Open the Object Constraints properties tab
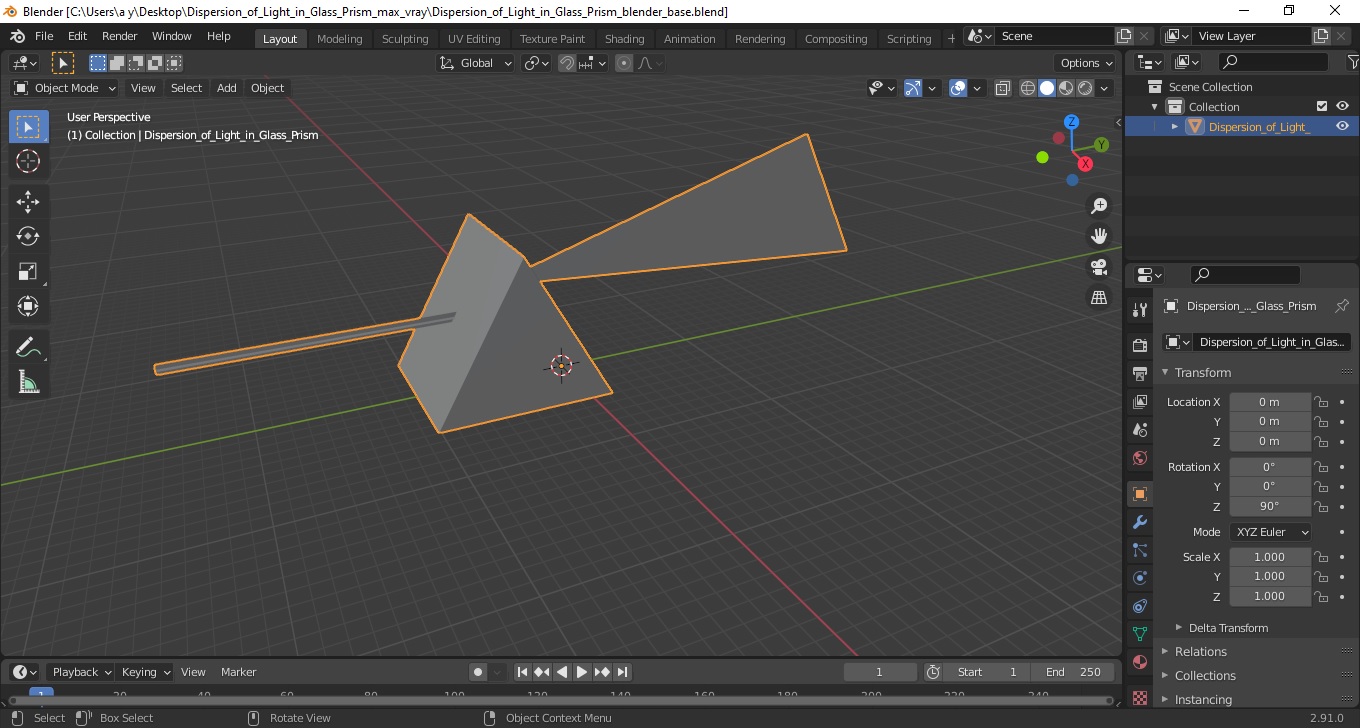The image size is (1360, 728). coord(1139,606)
